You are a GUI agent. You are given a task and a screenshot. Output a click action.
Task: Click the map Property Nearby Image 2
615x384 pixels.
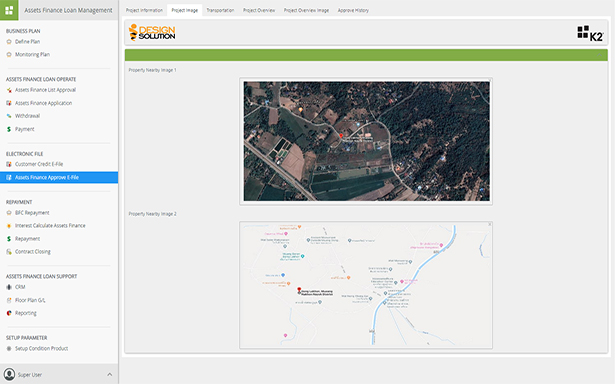click(x=366, y=285)
